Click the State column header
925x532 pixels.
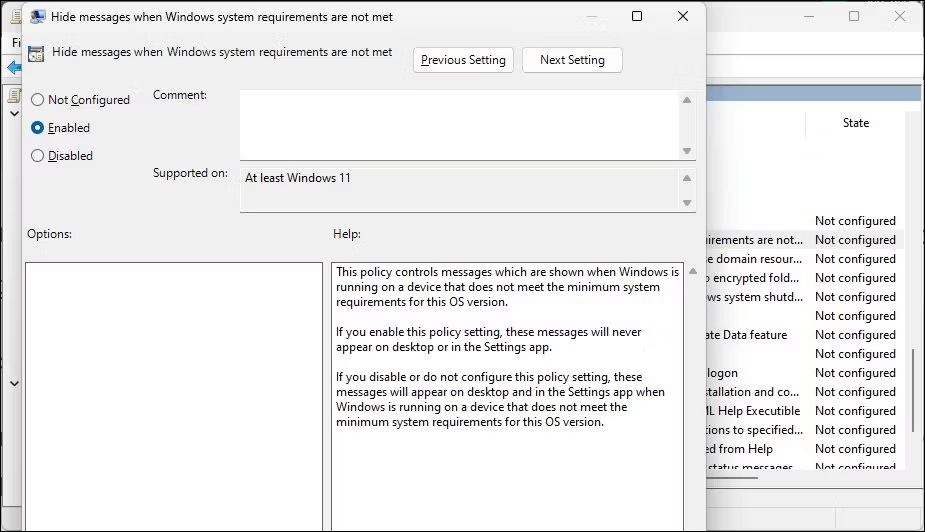pos(855,123)
